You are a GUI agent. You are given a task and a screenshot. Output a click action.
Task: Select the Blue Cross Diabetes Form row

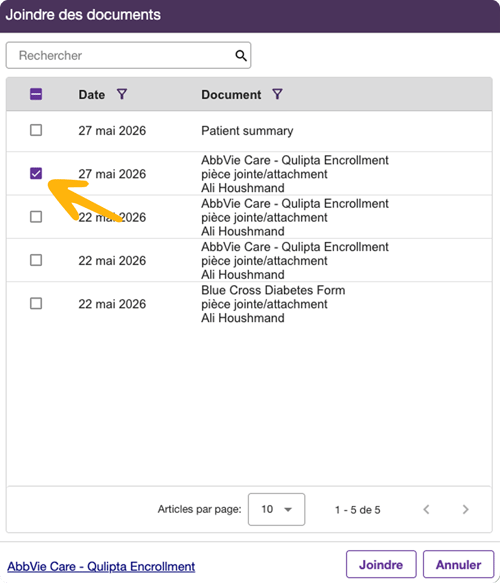pyautogui.click(x=249, y=304)
